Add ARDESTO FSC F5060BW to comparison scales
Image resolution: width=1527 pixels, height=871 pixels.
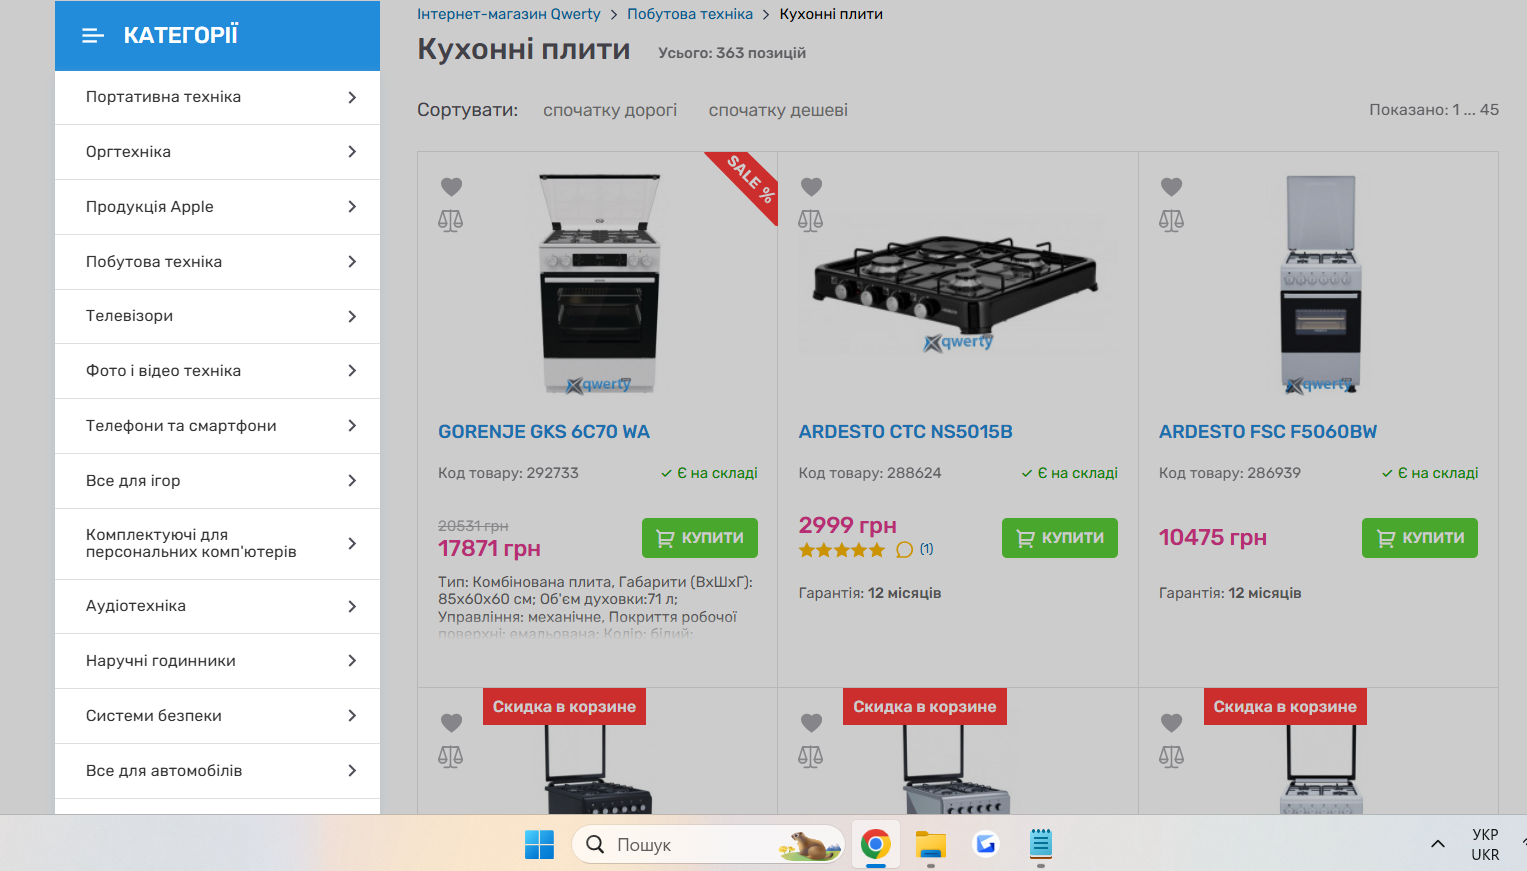[1171, 220]
